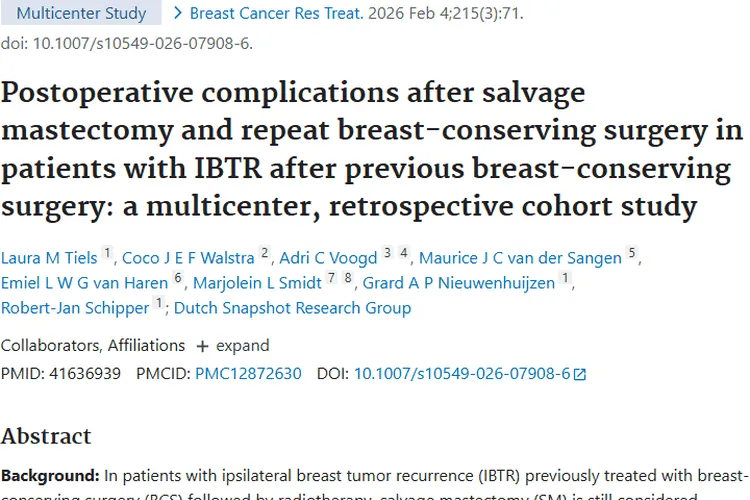Open the external DOI link icon
The height and width of the screenshot is (500, 750).
[x=580, y=374]
